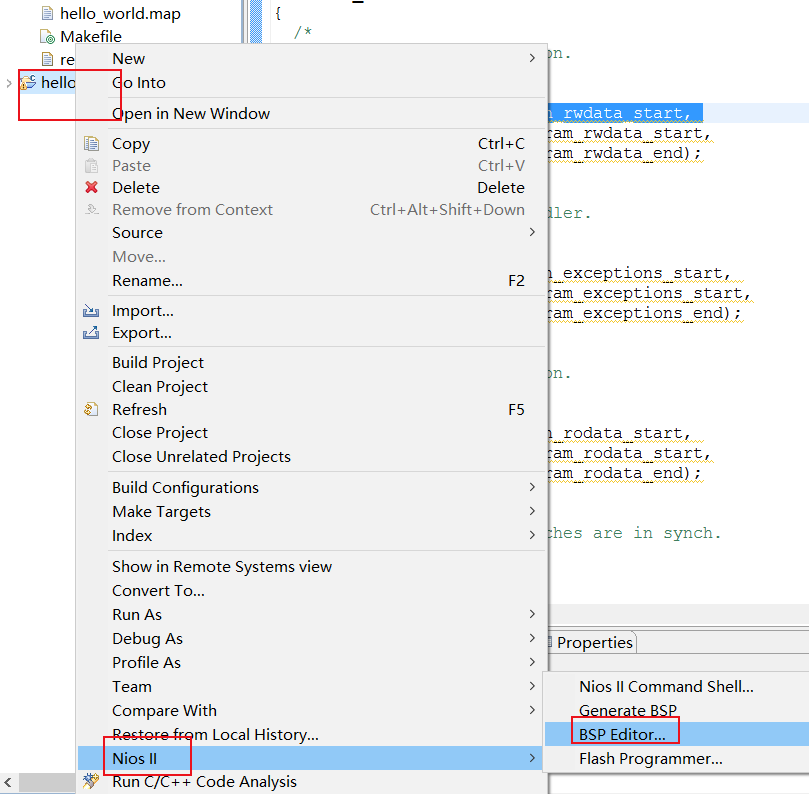Select hello_world.map file in tree

tap(120, 13)
